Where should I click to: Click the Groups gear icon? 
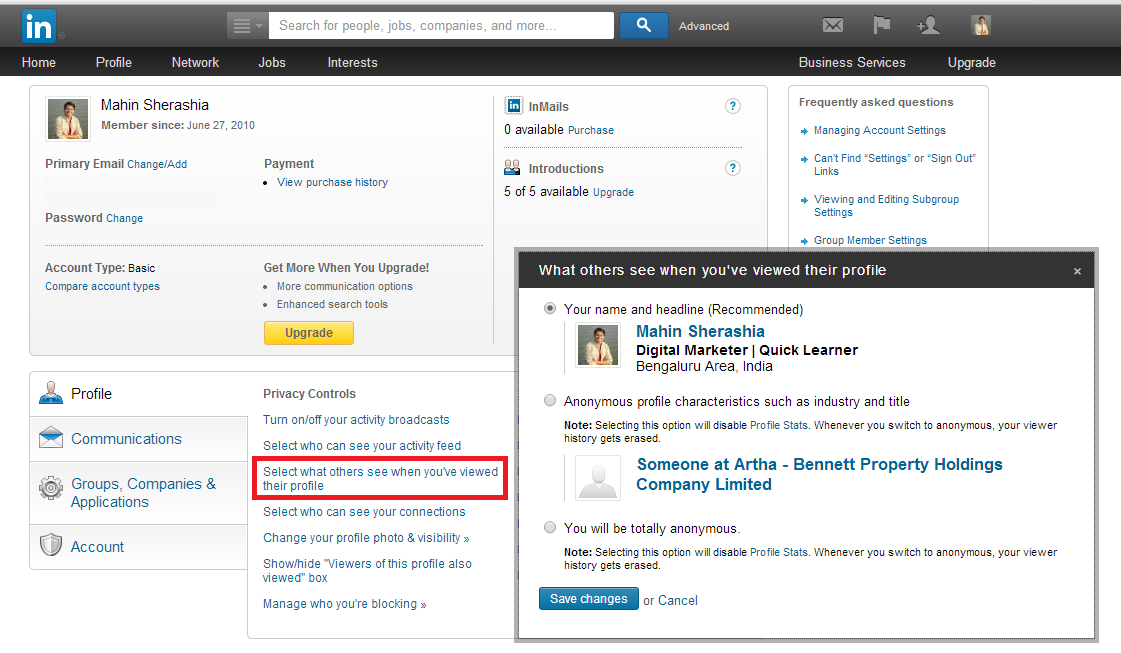[51, 488]
